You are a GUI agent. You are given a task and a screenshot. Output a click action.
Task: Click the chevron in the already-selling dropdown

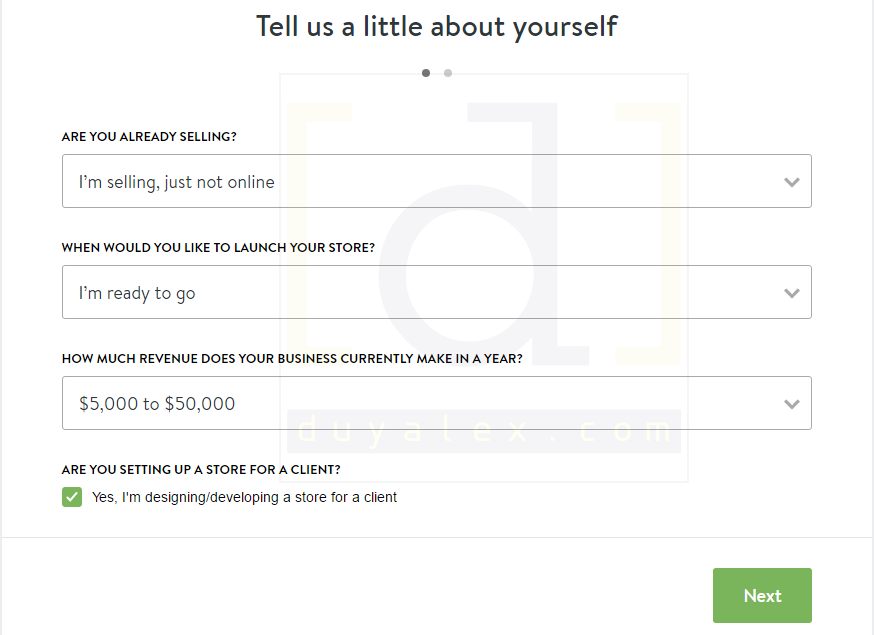(792, 182)
